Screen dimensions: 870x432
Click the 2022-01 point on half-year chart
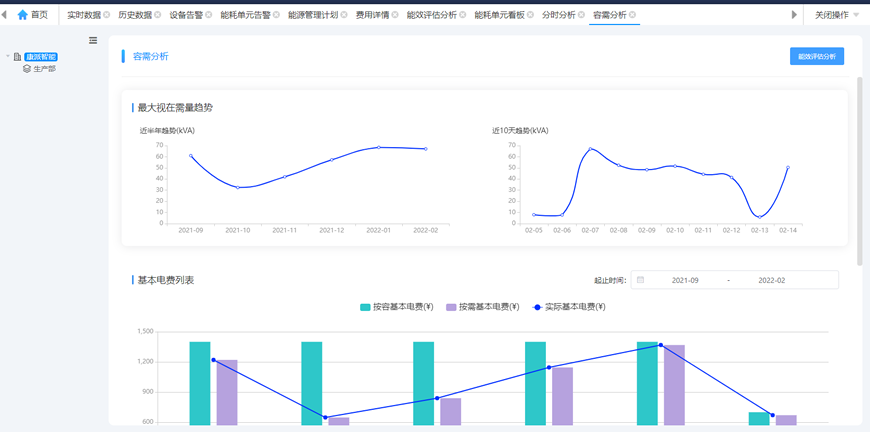(379, 147)
